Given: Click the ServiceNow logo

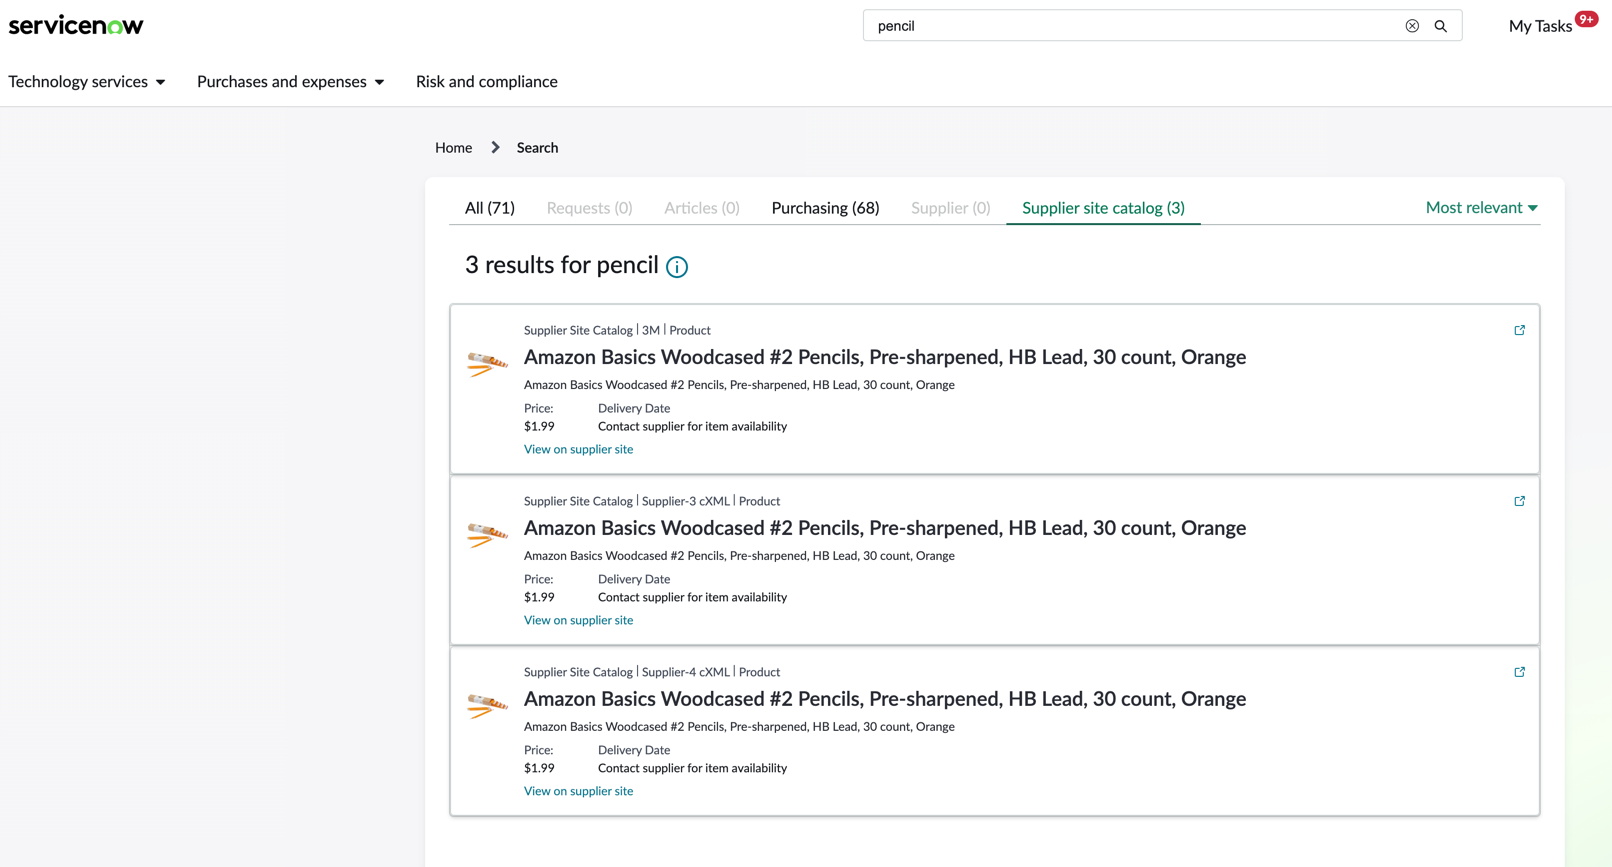Looking at the screenshot, I should tap(76, 25).
